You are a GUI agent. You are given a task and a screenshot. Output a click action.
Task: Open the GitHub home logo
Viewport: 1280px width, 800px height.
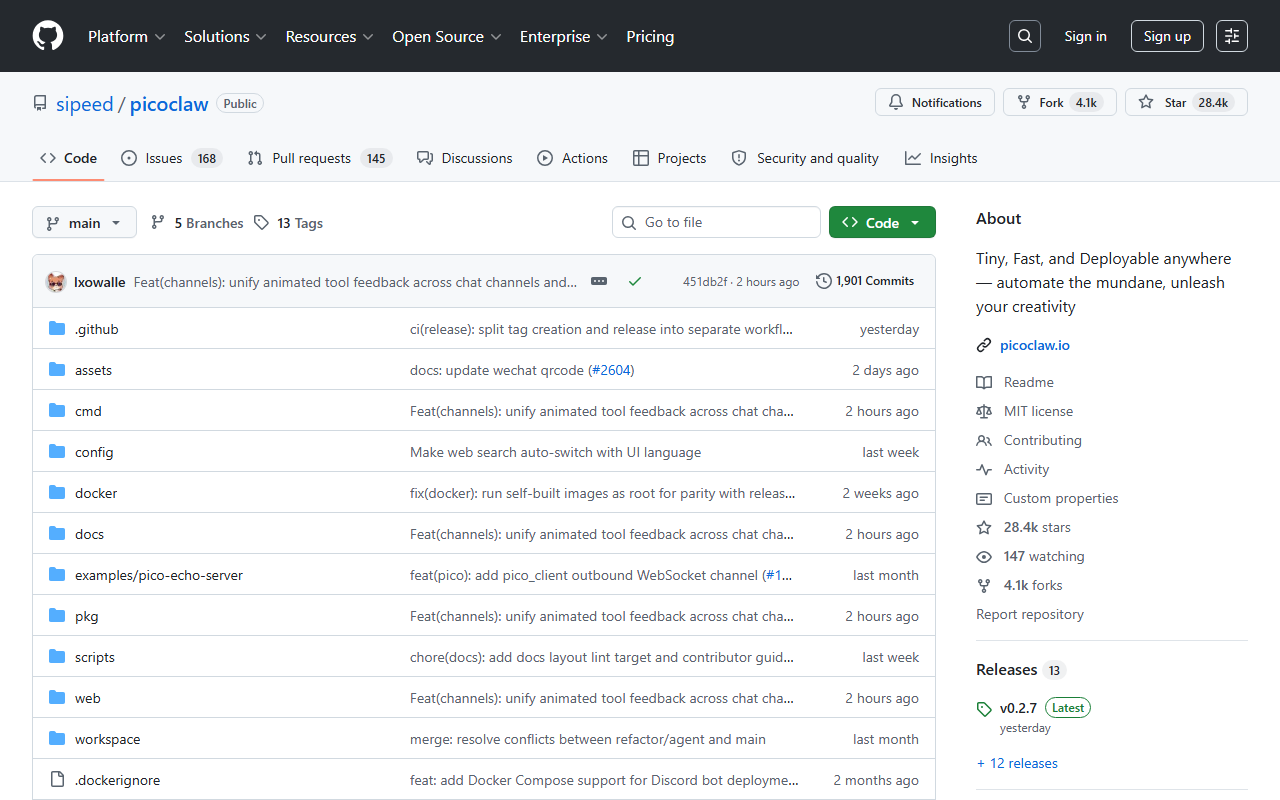pyautogui.click(x=48, y=36)
